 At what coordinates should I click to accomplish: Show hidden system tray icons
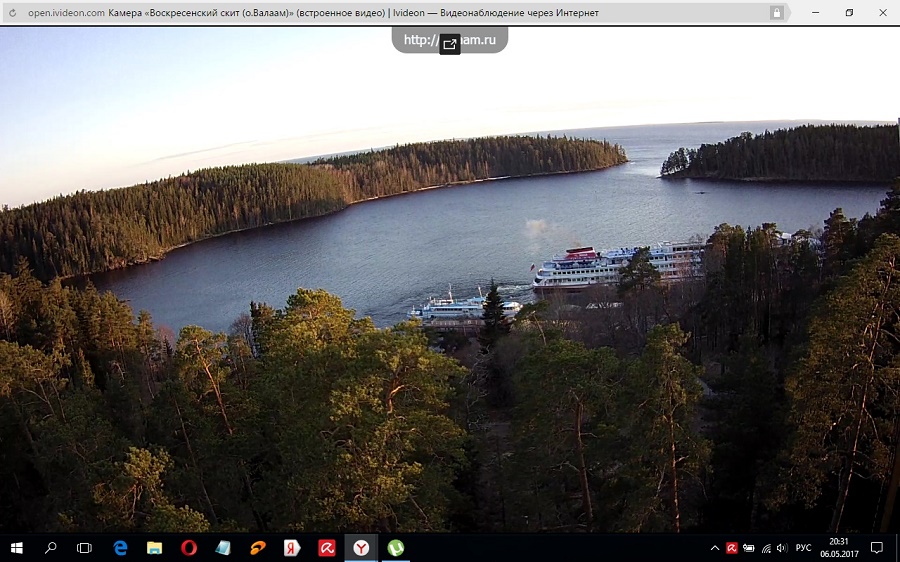(715, 548)
